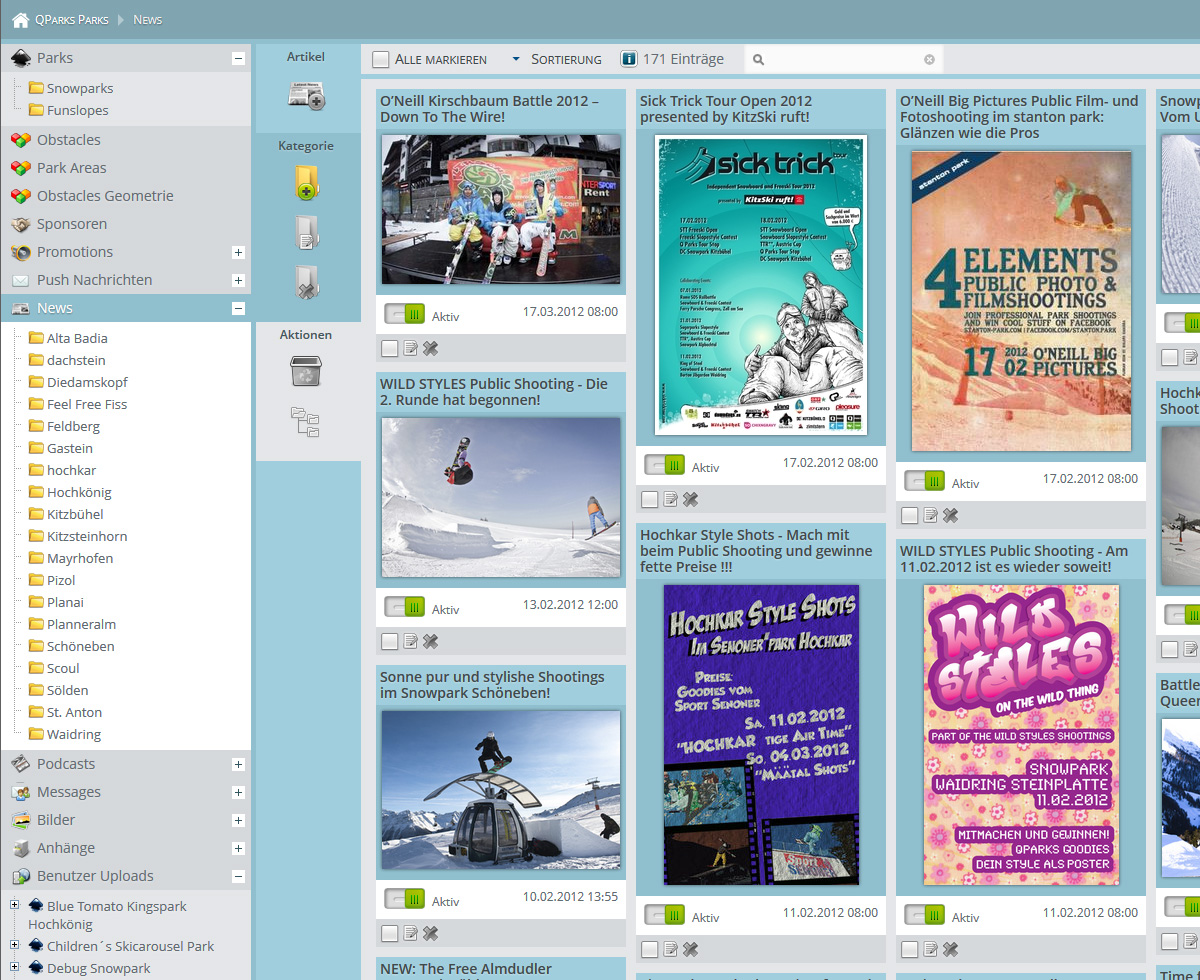Expand the Promotions section
The width and height of the screenshot is (1200, 980).
tap(238, 252)
